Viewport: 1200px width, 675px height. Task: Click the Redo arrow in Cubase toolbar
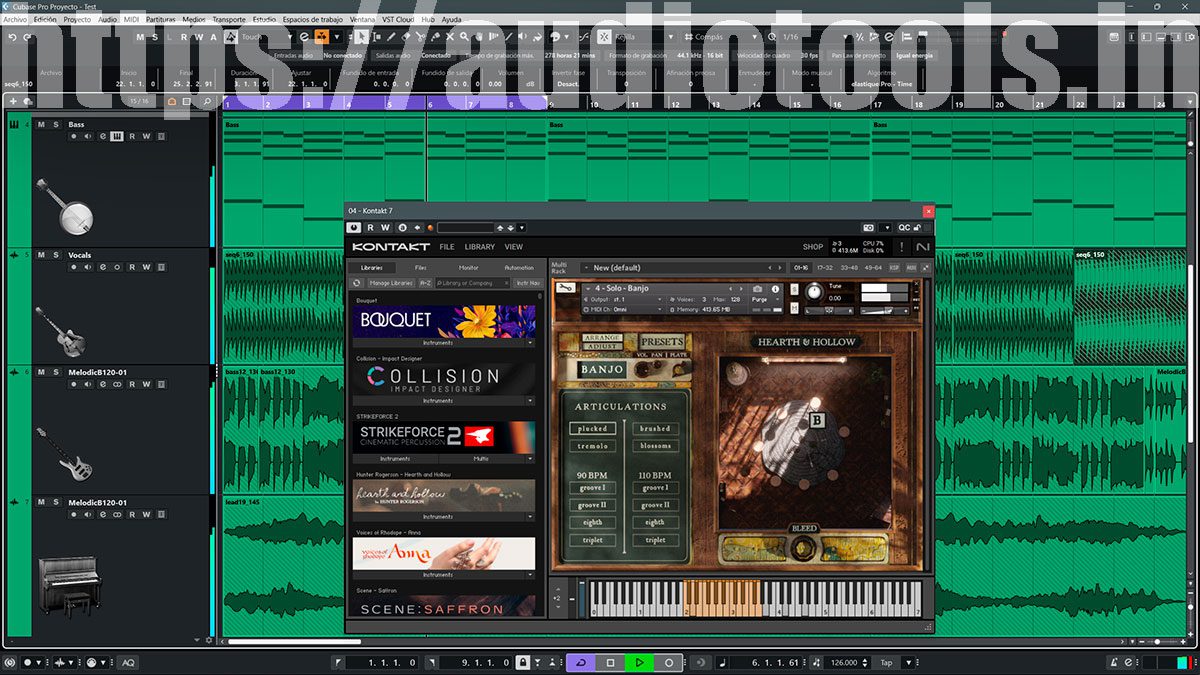click(27, 37)
